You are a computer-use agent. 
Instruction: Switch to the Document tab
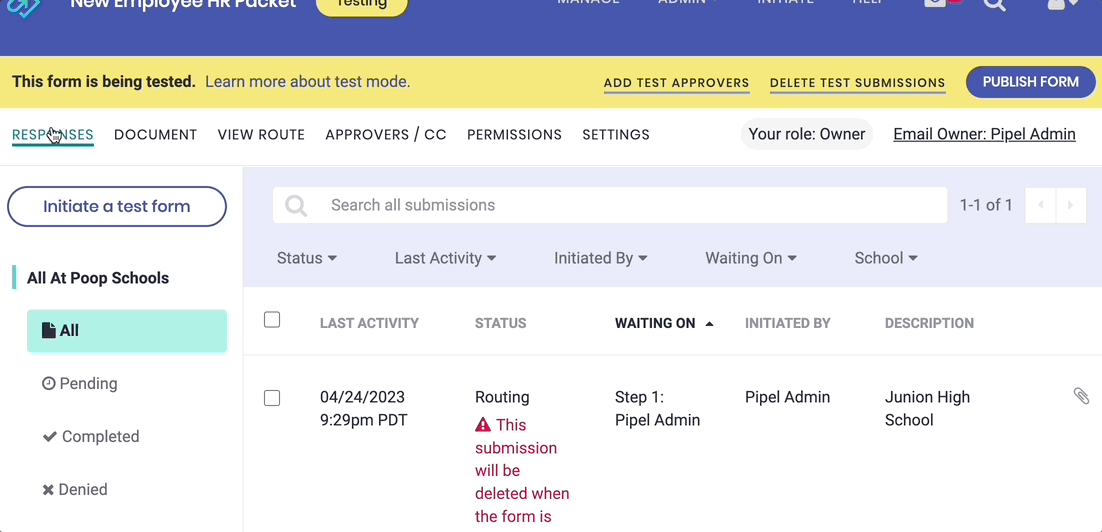tap(155, 135)
